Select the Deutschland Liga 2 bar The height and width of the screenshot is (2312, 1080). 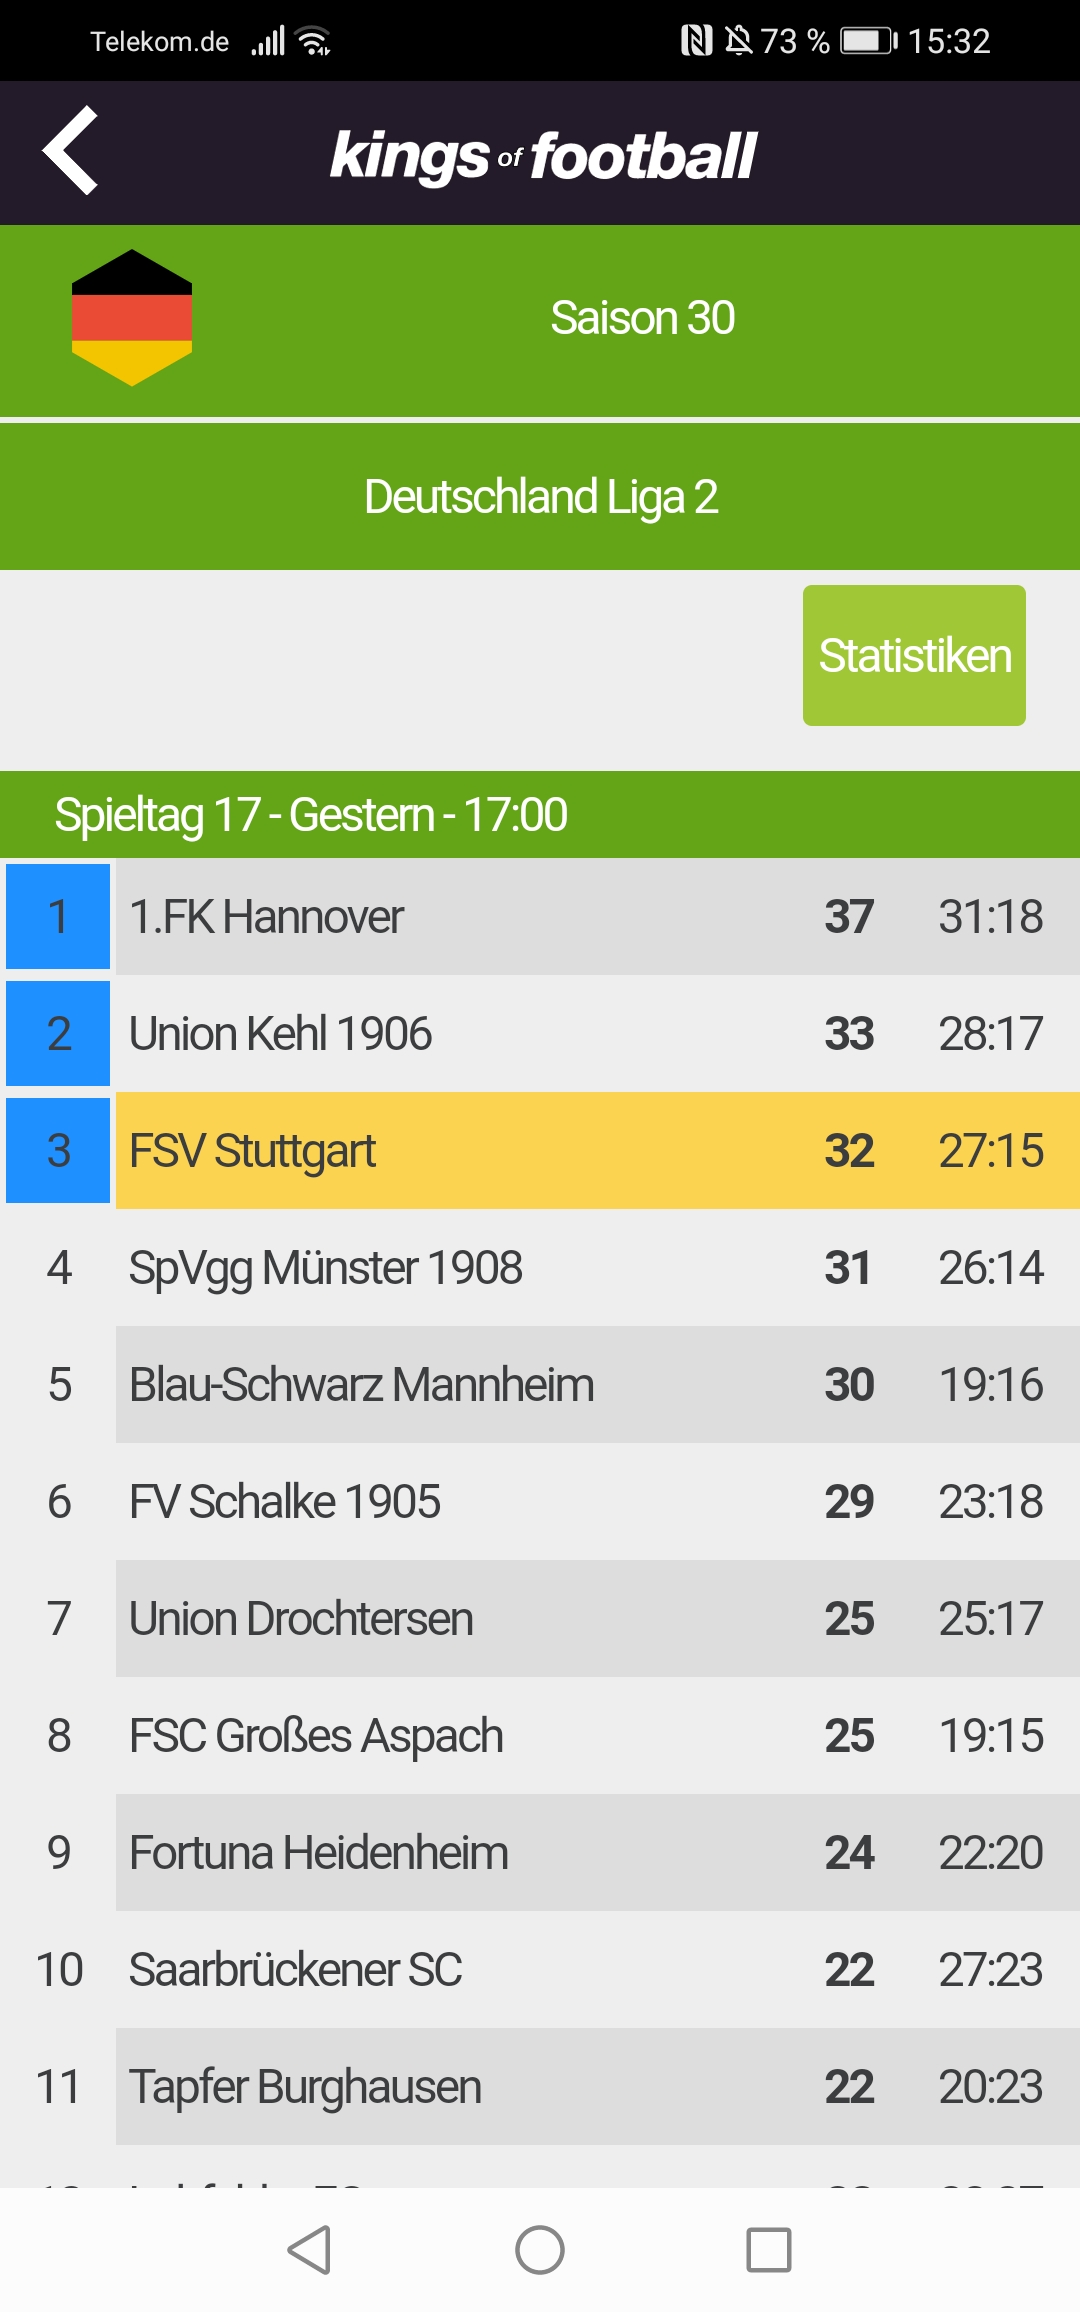coord(540,497)
